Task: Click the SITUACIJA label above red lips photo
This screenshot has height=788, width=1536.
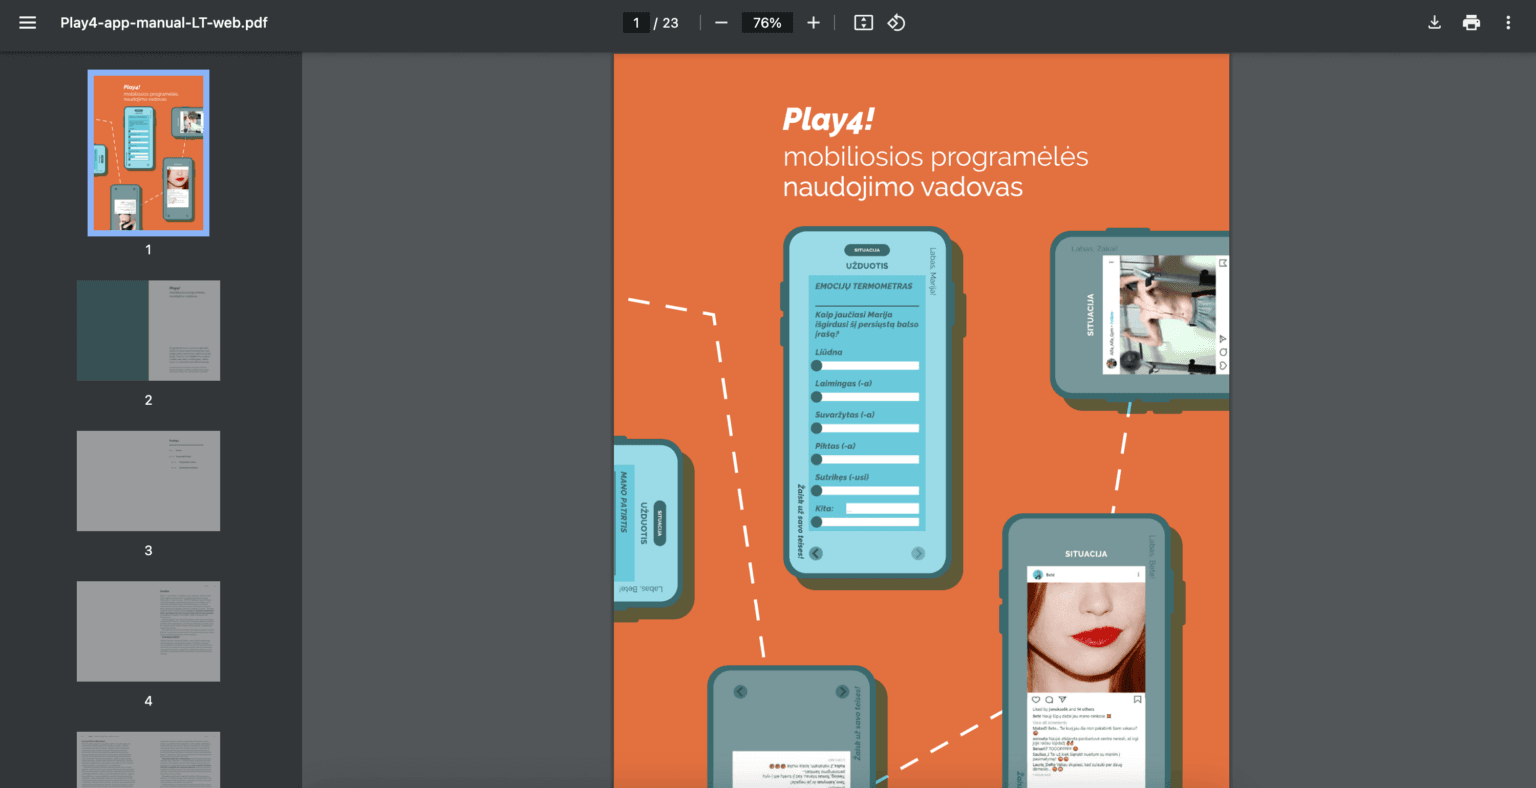Action: tap(1086, 553)
